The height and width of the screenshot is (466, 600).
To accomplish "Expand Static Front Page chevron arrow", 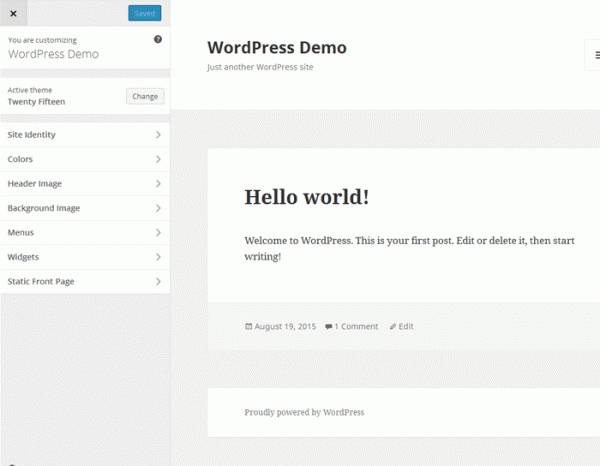I will pyautogui.click(x=158, y=282).
